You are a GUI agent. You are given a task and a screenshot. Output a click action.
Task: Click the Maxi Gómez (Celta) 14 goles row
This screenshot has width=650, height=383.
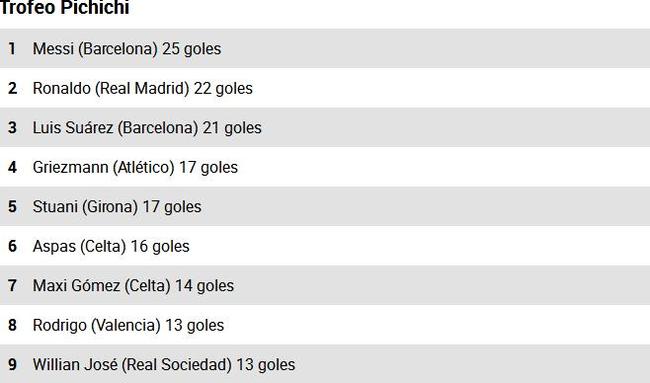pyautogui.click(x=325, y=285)
